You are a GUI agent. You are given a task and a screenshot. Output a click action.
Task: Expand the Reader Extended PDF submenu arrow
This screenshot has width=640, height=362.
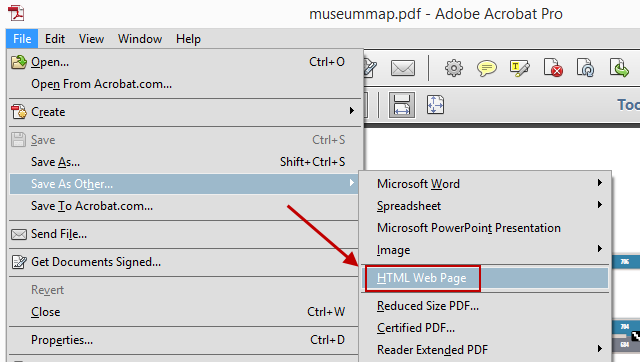click(x=600, y=349)
